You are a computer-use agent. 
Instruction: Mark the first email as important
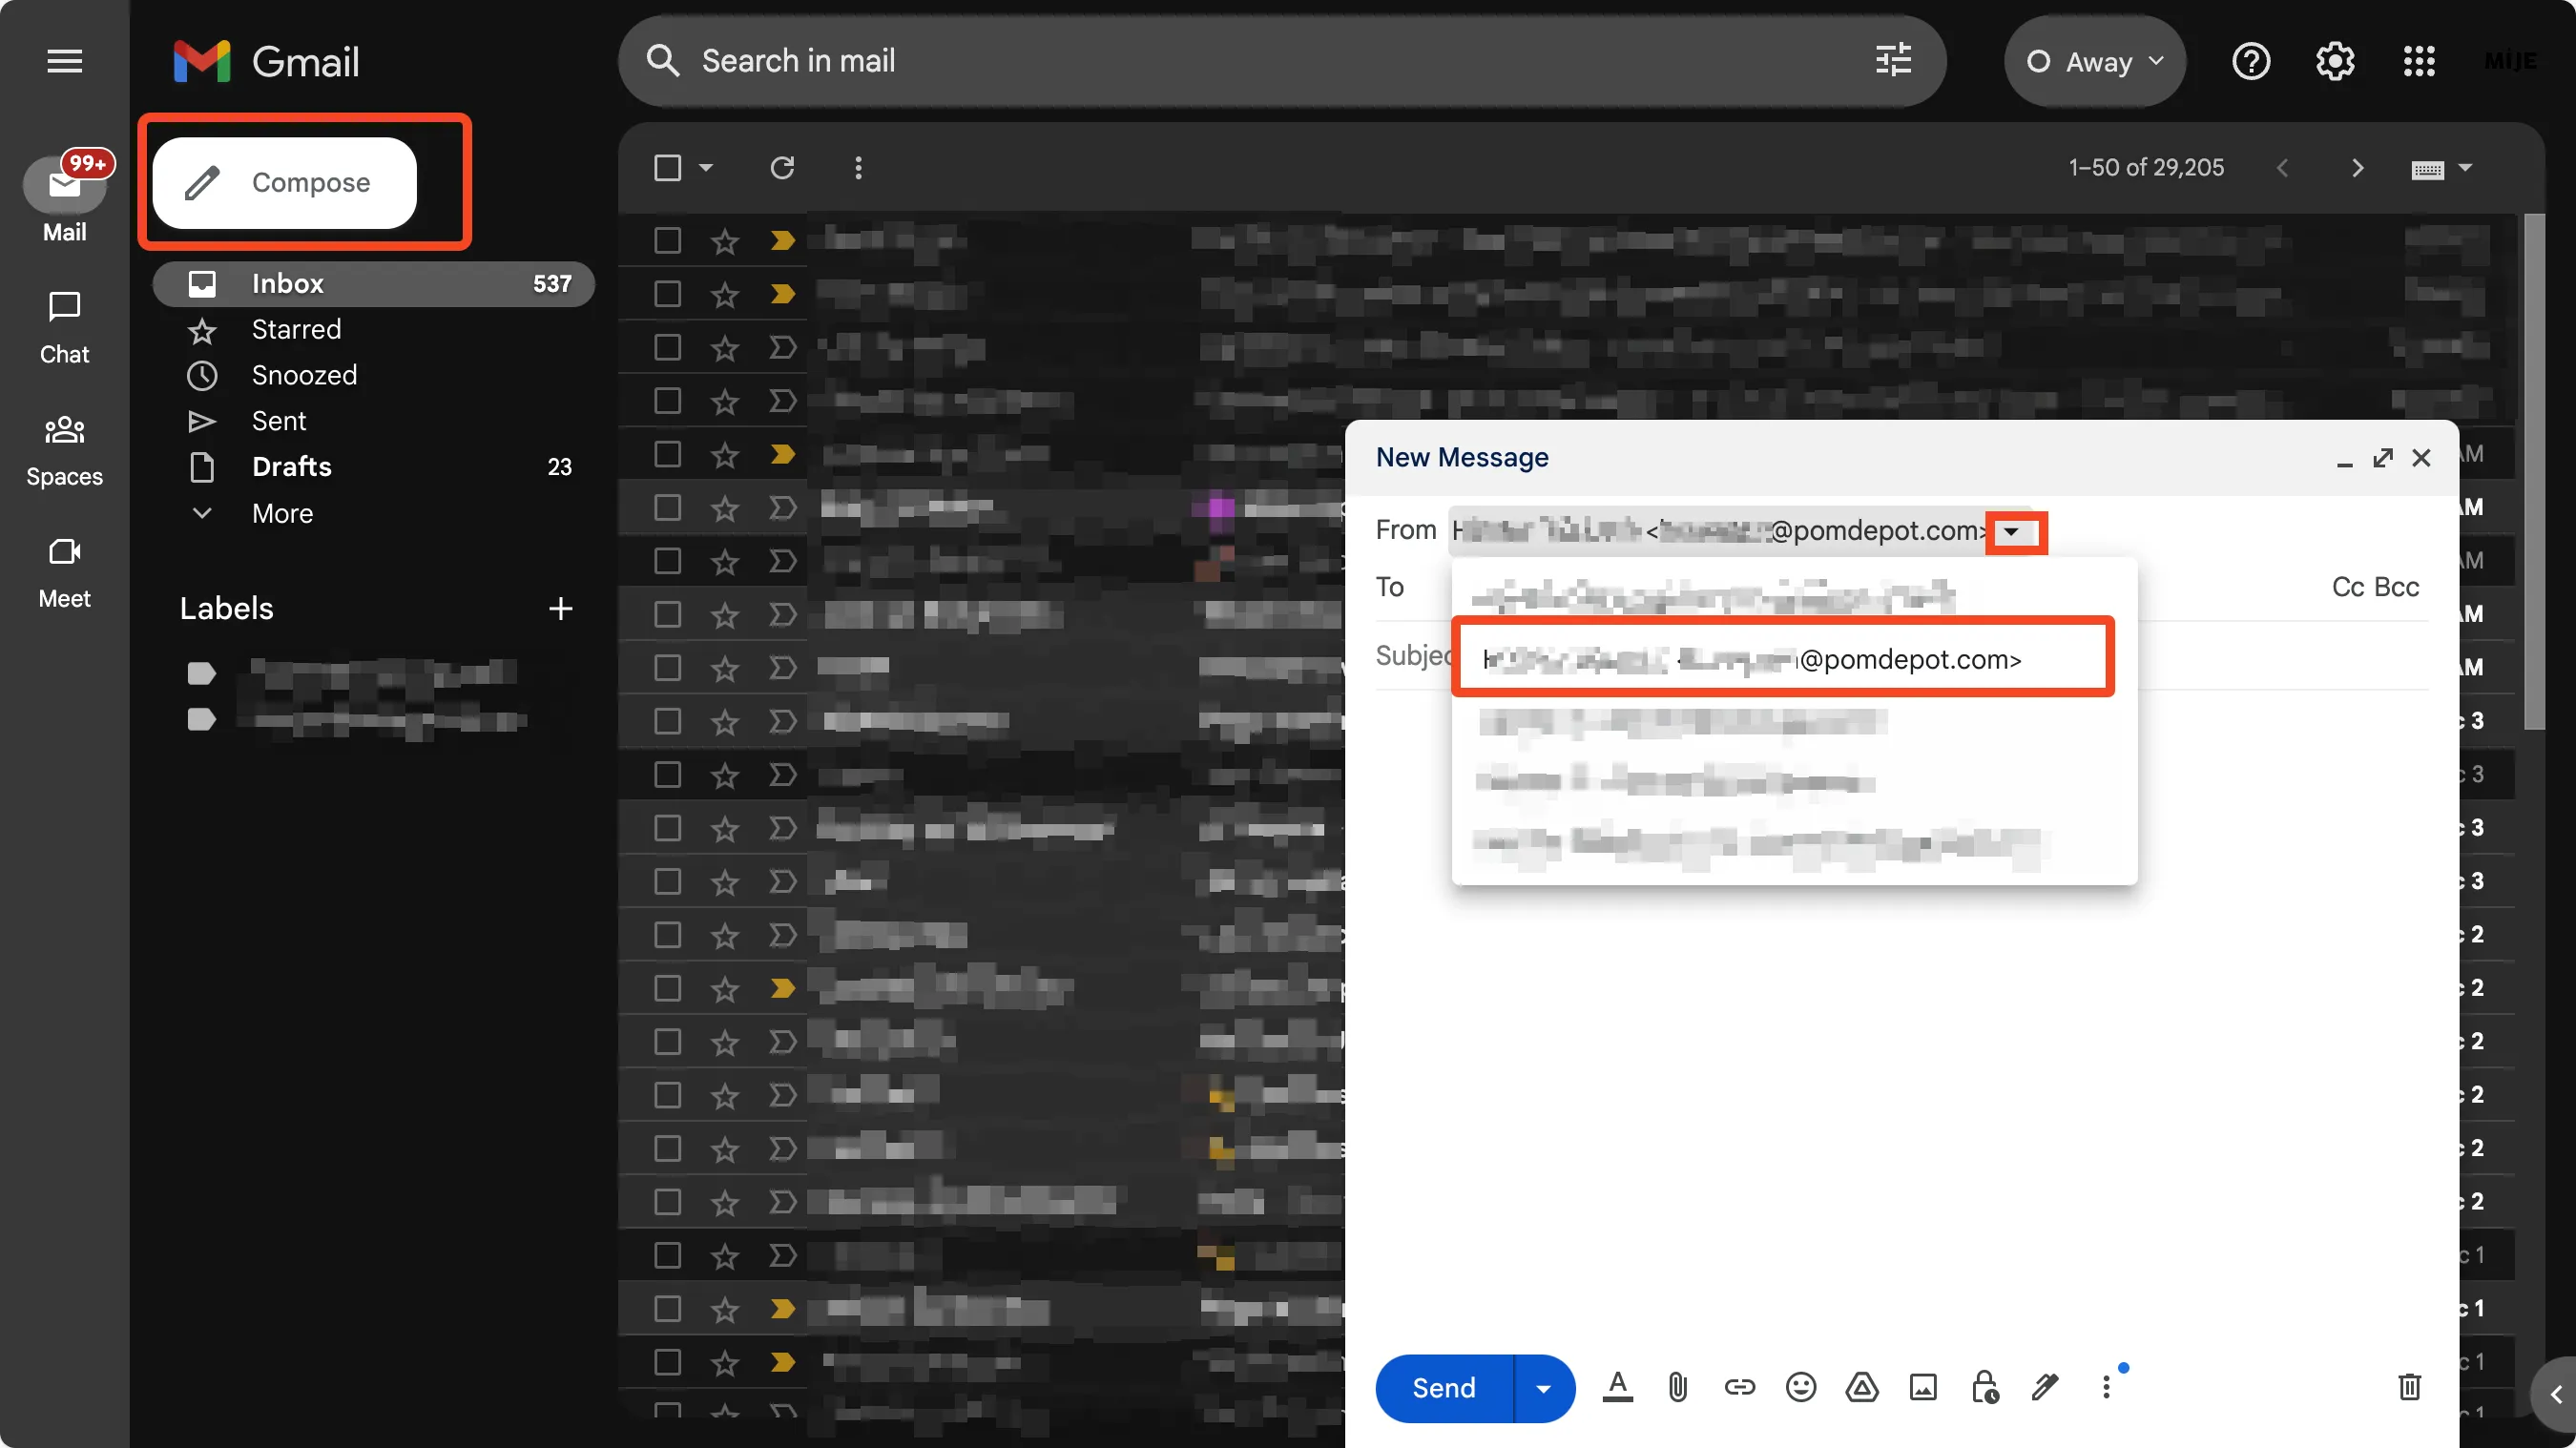point(782,240)
